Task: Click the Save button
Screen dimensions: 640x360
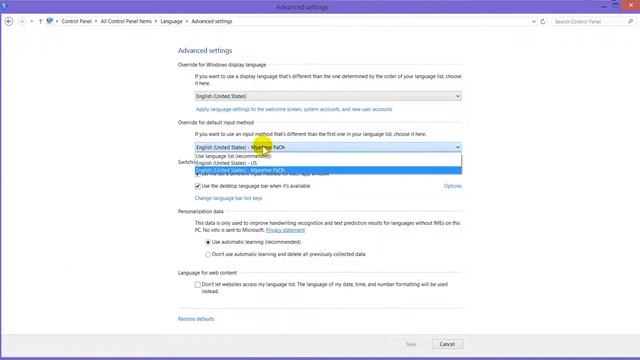Action: pyautogui.click(x=411, y=344)
